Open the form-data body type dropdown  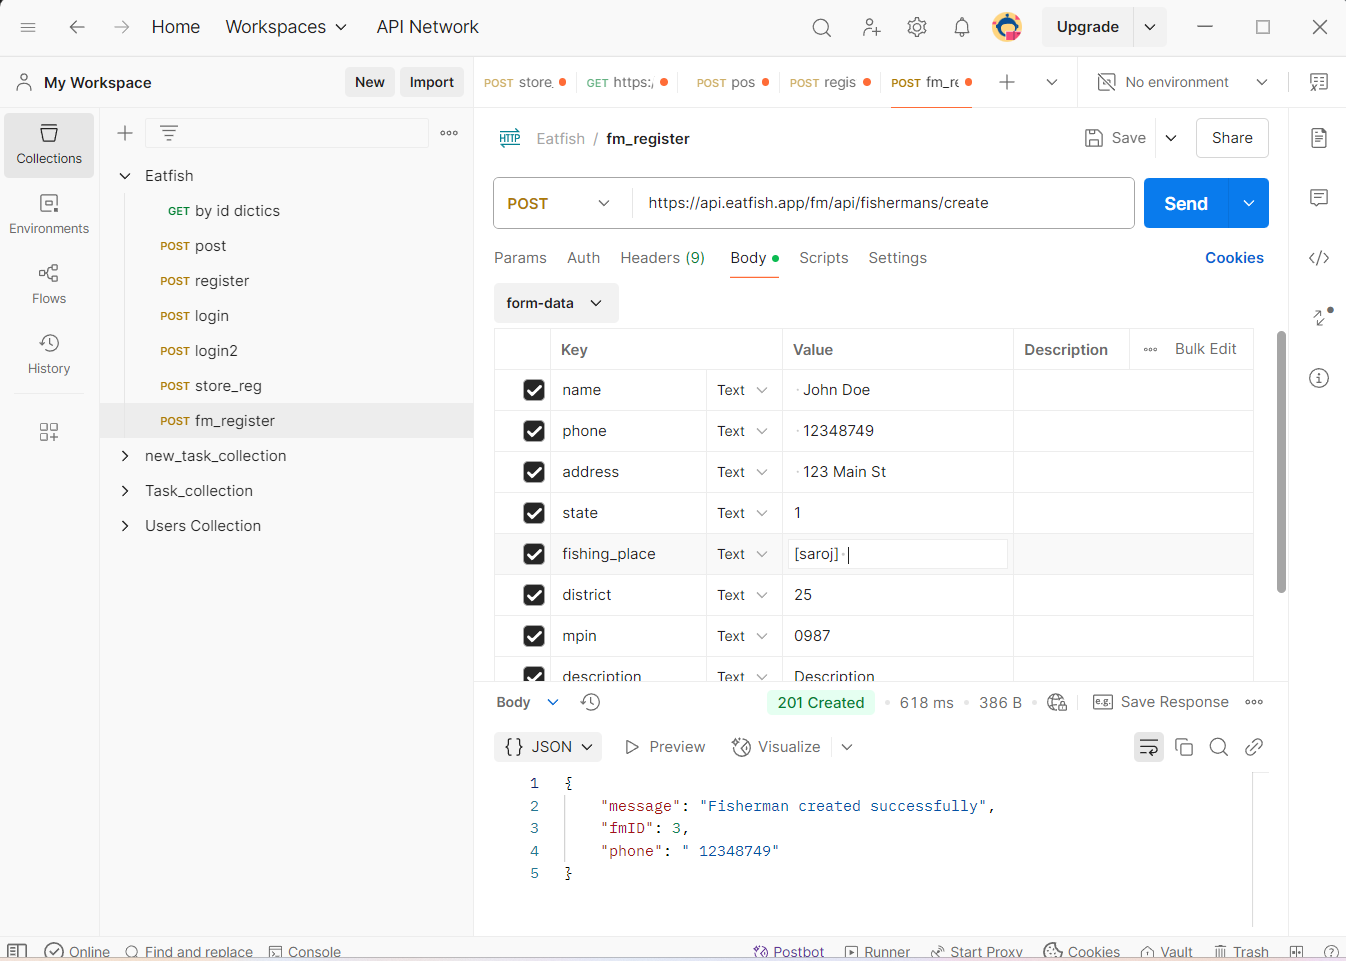555,303
